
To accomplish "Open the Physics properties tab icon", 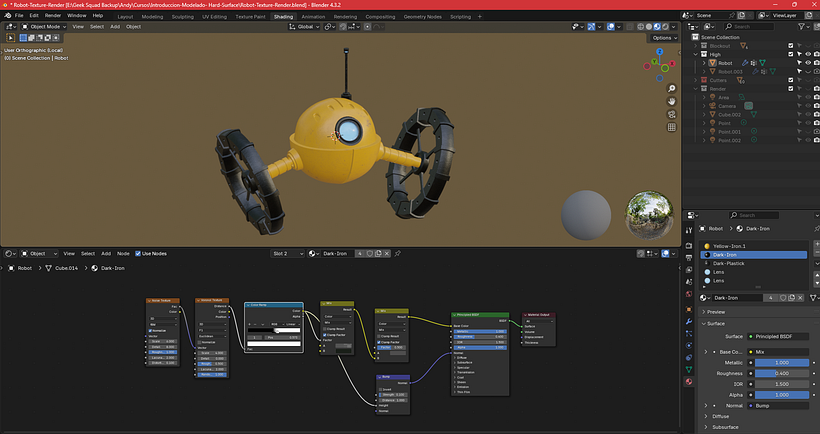I will coord(689,346).
